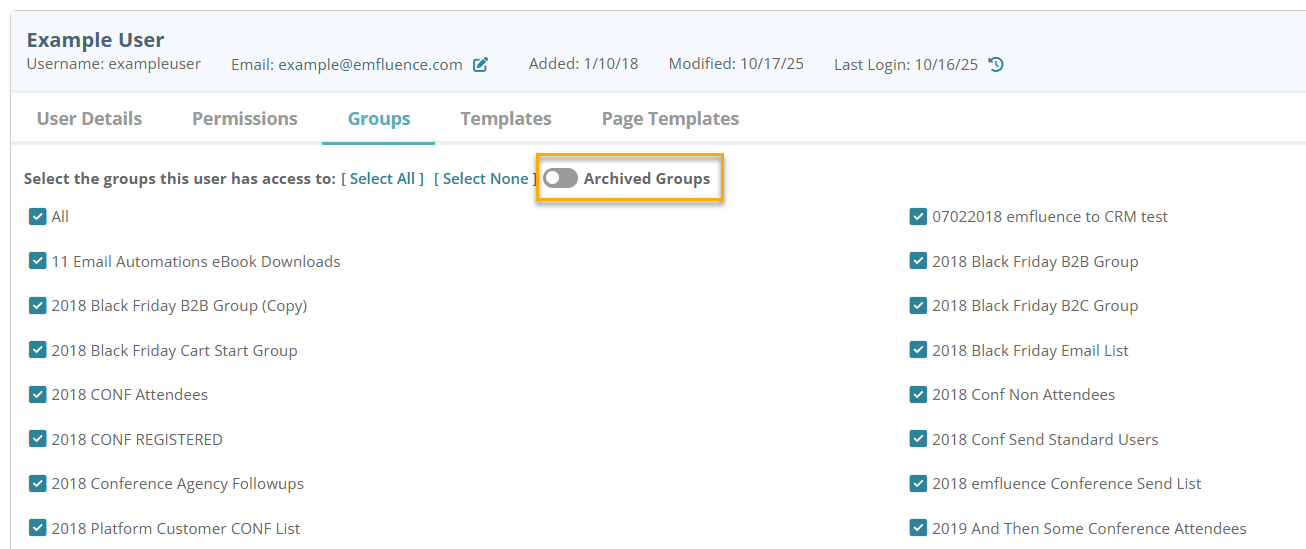Screen dimensions: 1306x549
Task: Switch to the User Details tab
Action: 89,119
